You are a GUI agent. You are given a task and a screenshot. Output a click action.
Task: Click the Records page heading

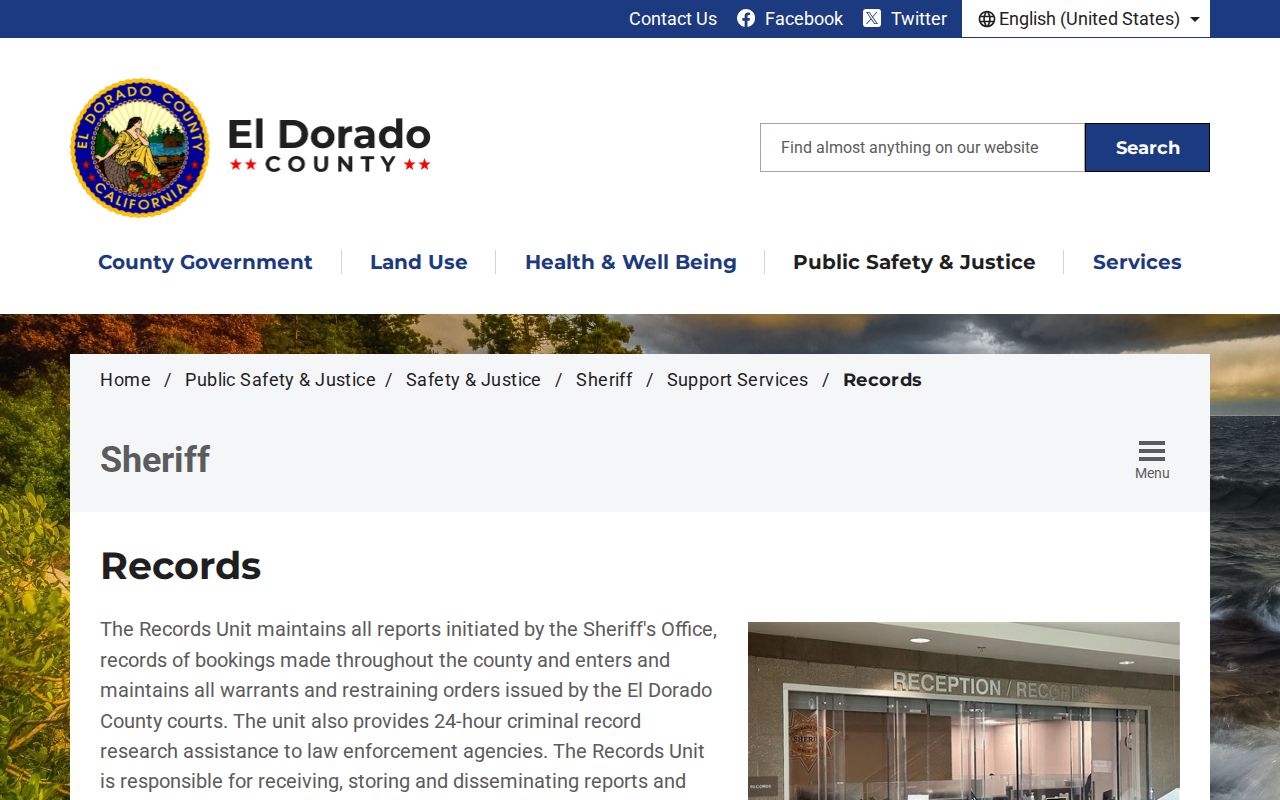(181, 566)
